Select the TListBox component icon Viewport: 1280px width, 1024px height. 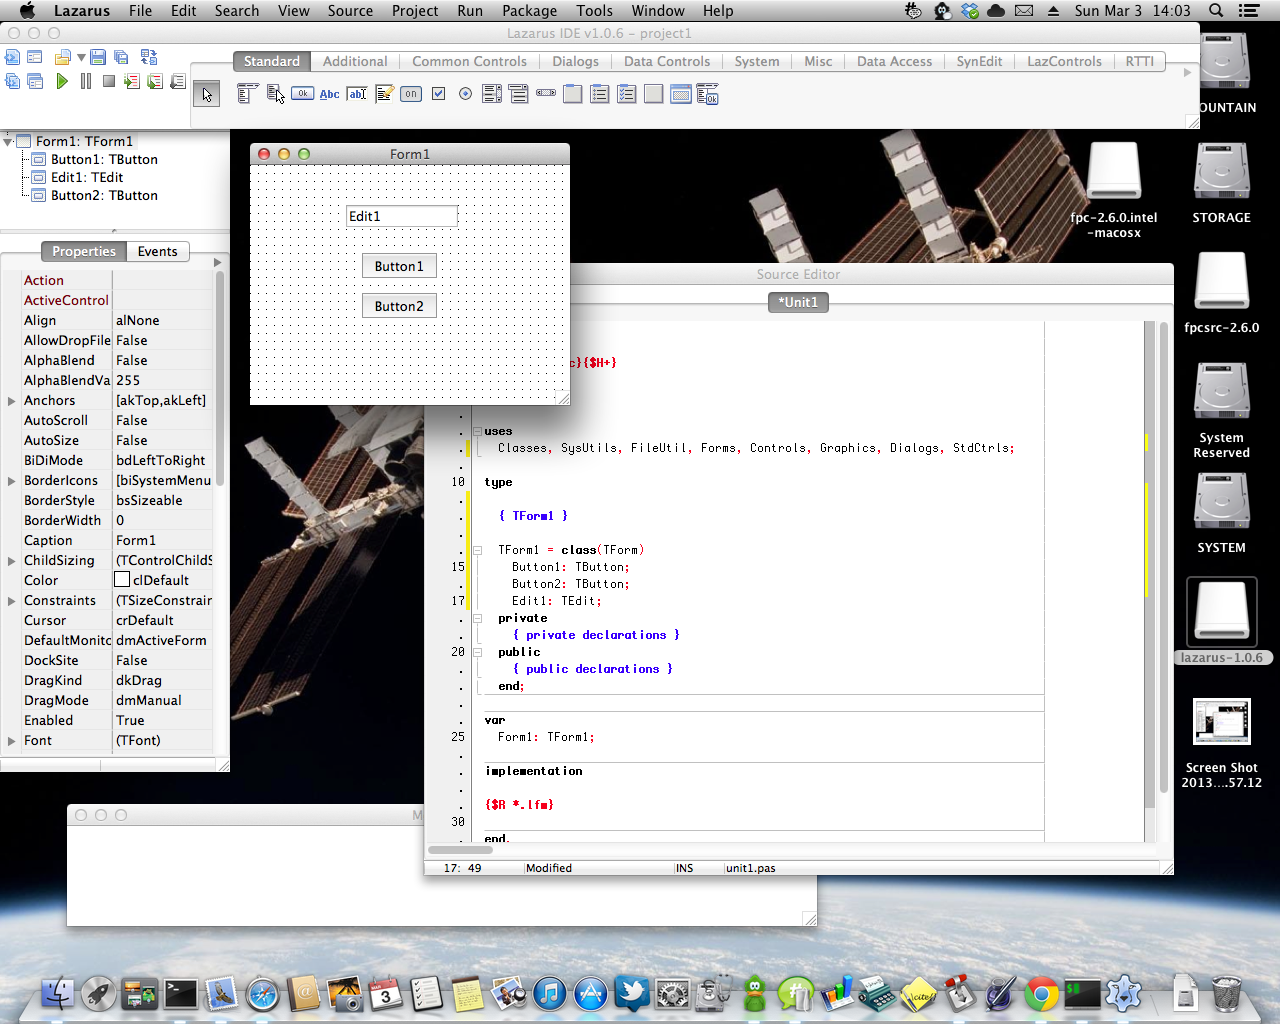(x=492, y=94)
